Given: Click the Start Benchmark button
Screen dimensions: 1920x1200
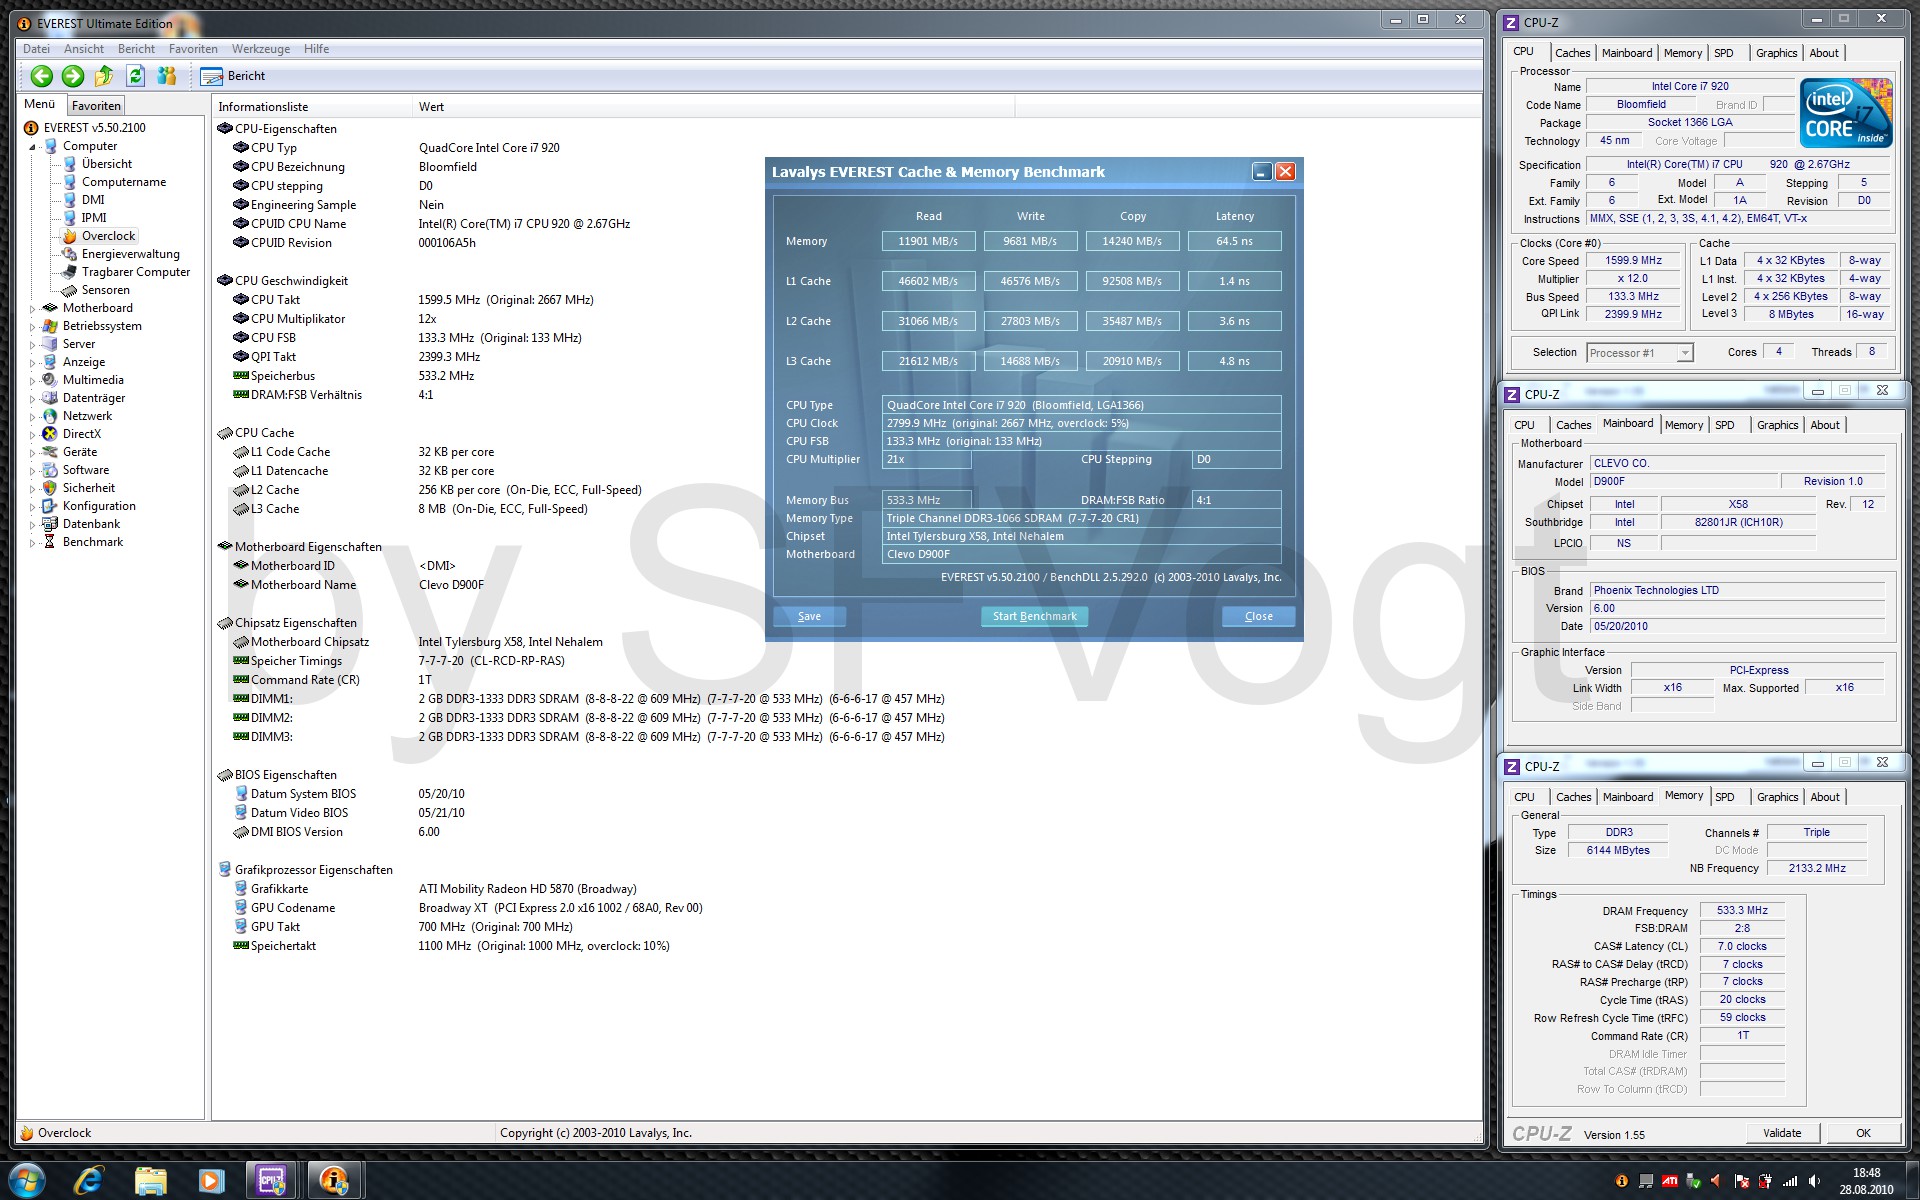Looking at the screenshot, I should coord(1034,616).
